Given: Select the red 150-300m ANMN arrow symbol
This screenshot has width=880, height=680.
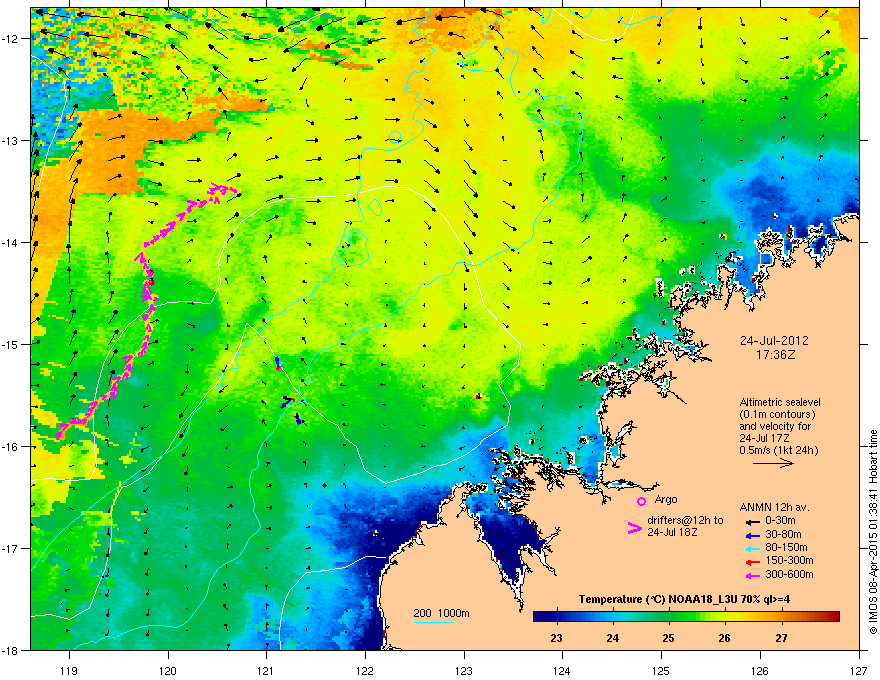Looking at the screenshot, I should (x=751, y=561).
